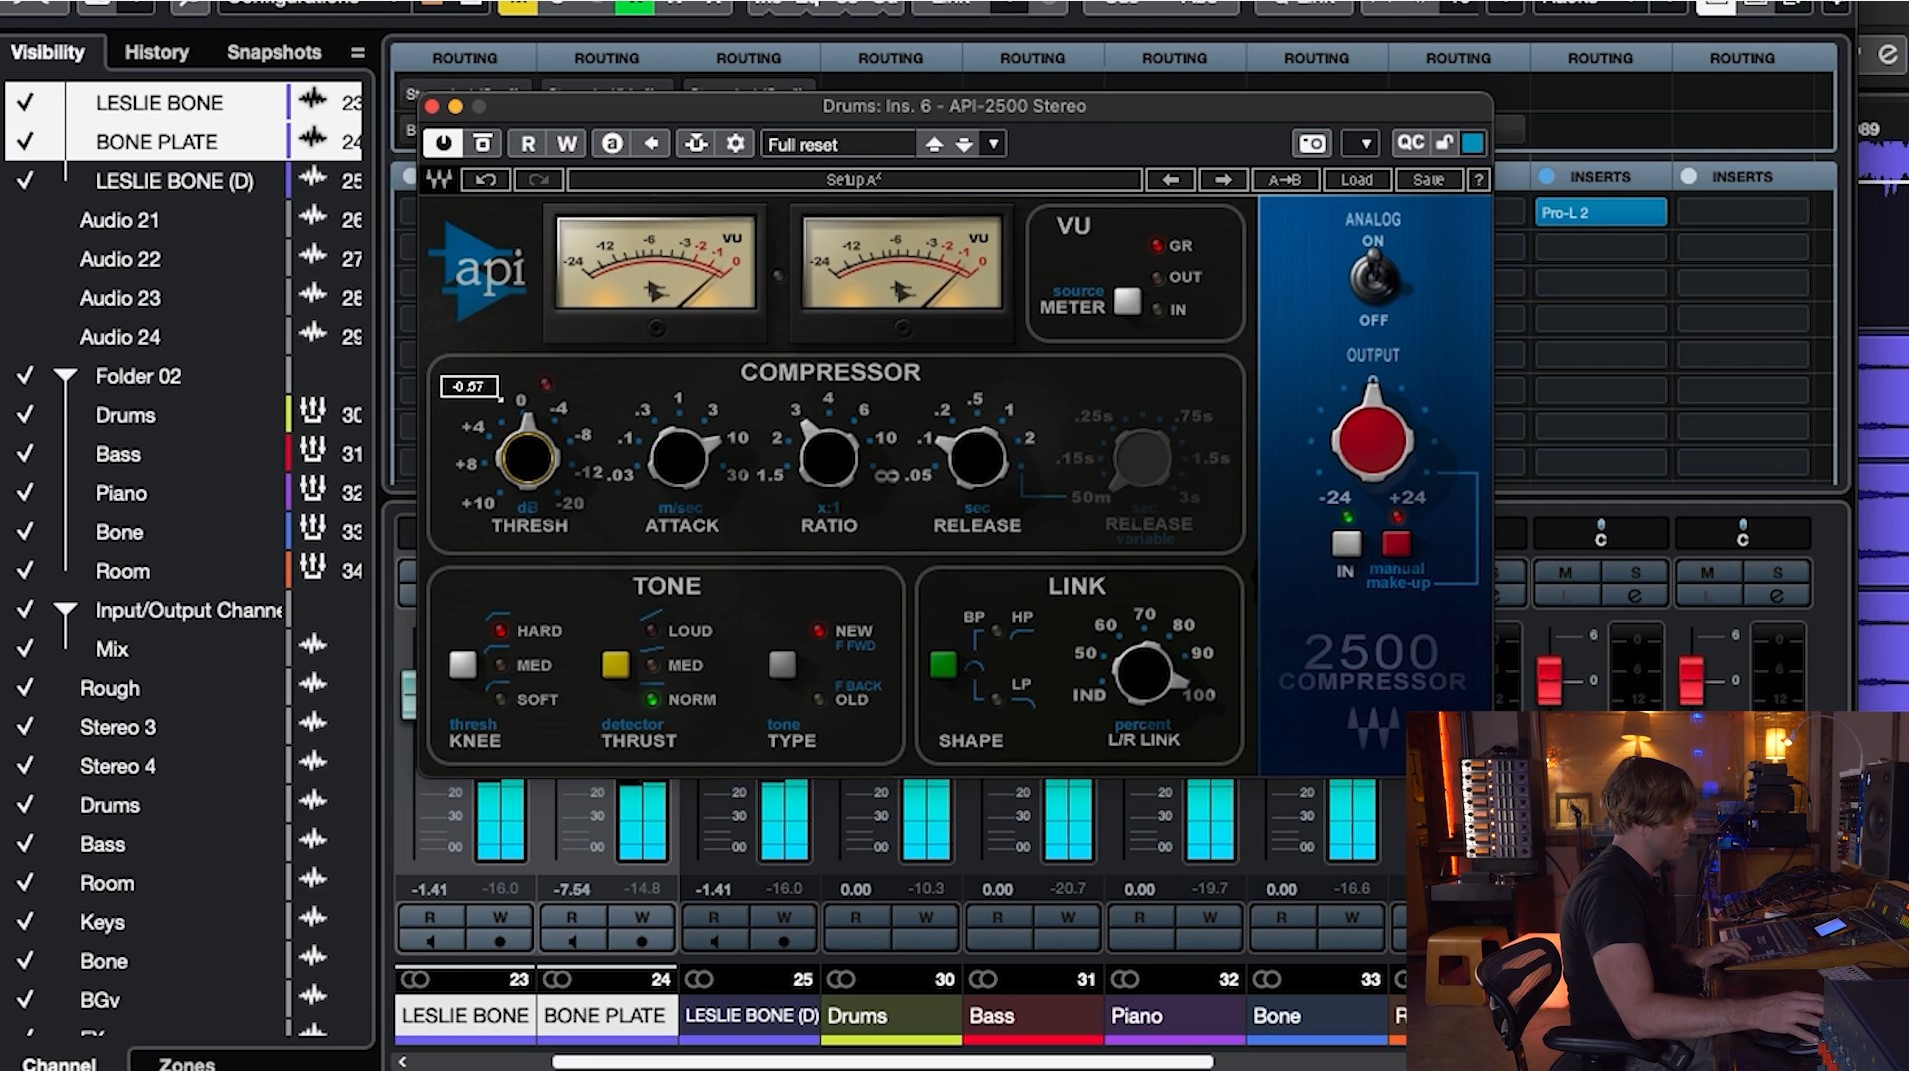Load previous preset with up arrow
The height and width of the screenshot is (1071, 1909).
coord(934,144)
